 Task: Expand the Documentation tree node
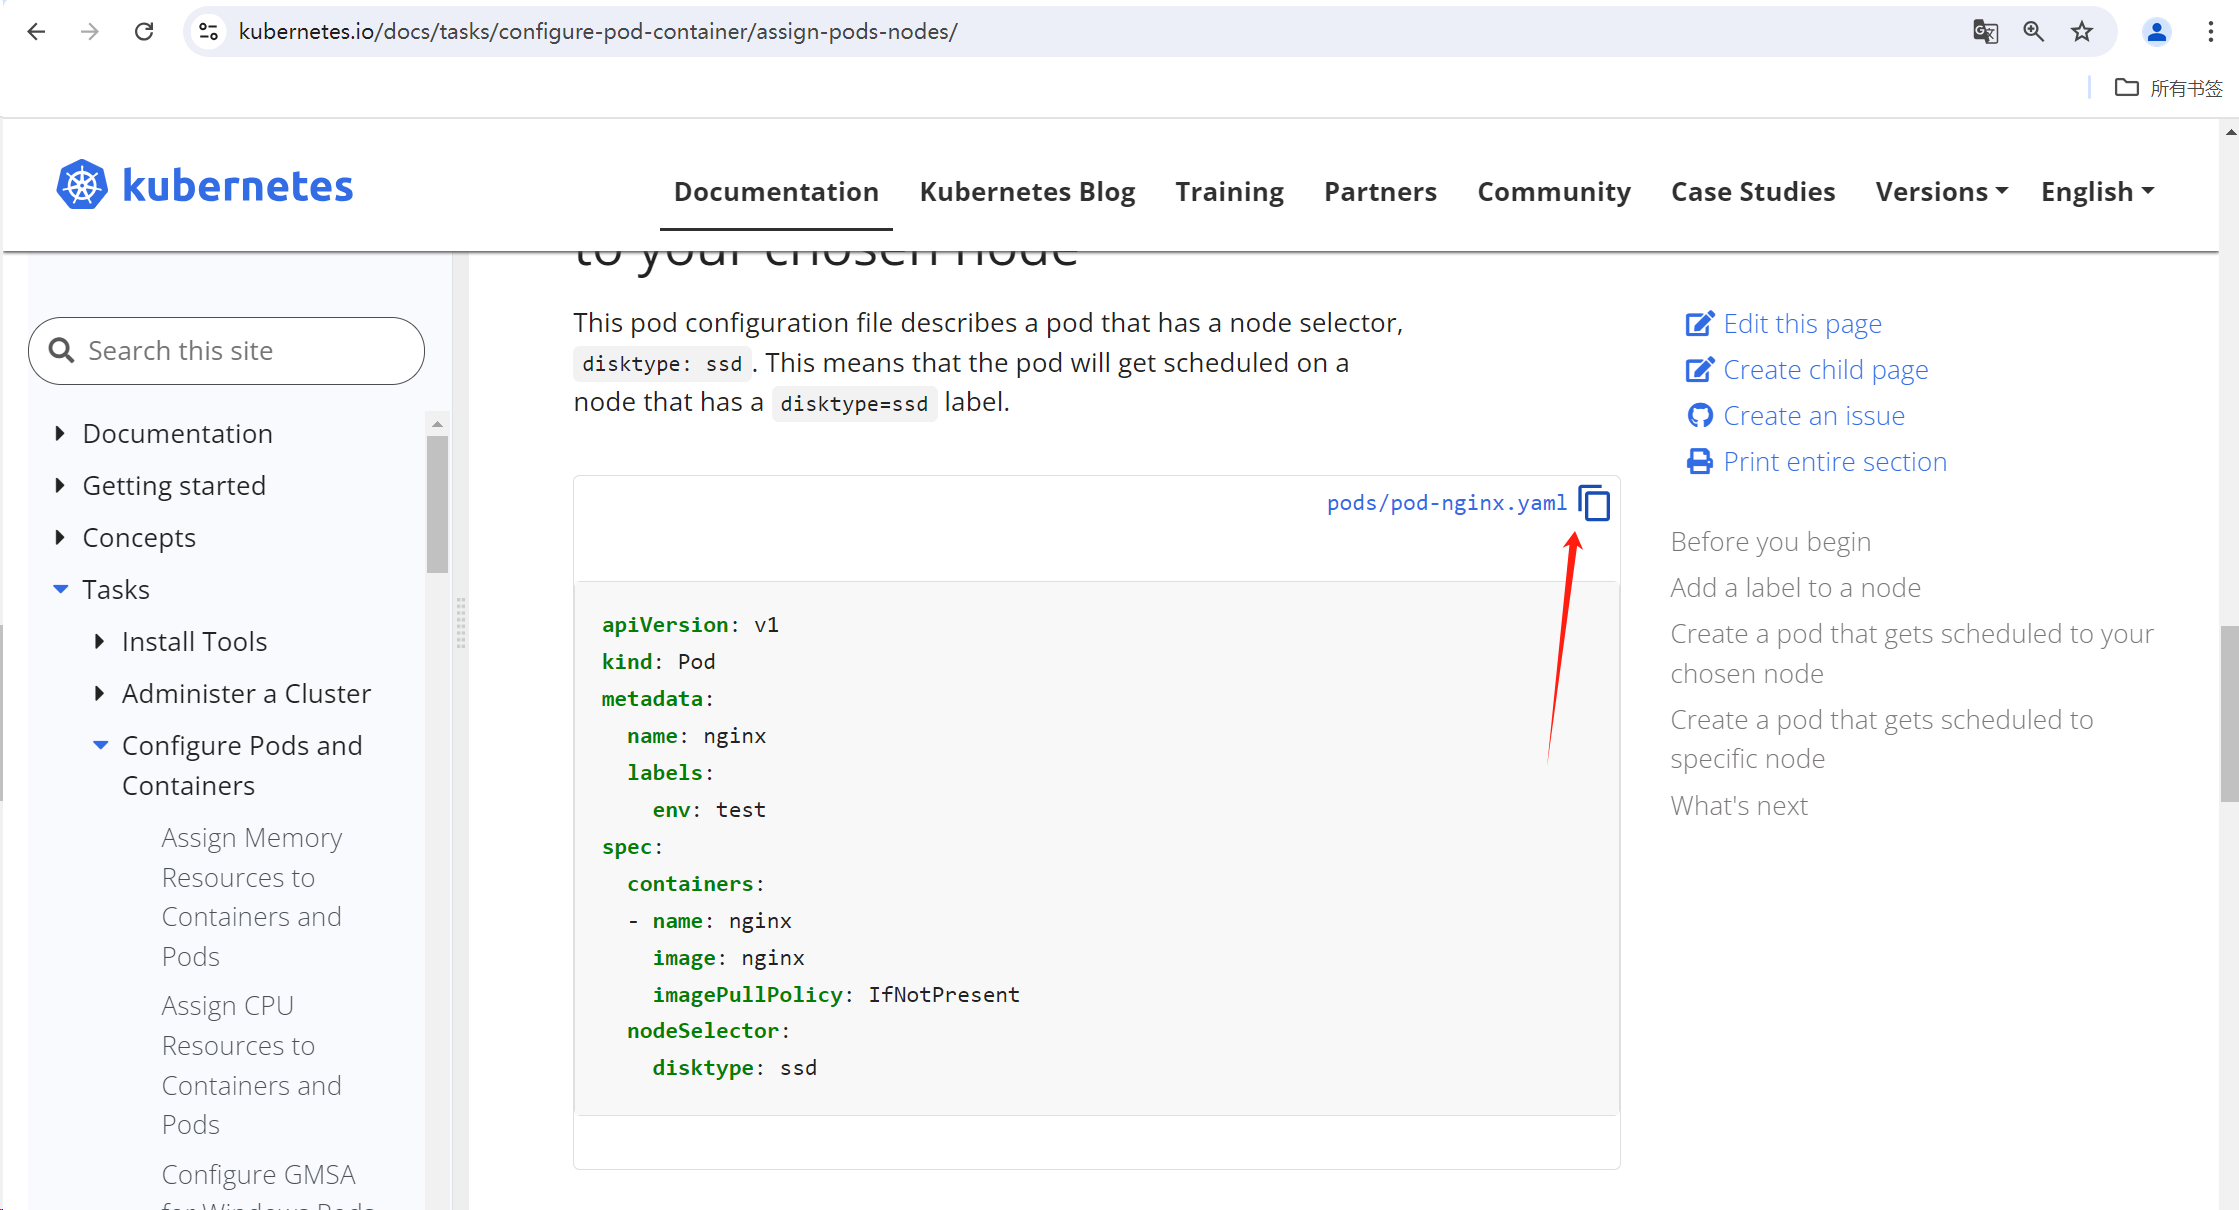[60, 433]
